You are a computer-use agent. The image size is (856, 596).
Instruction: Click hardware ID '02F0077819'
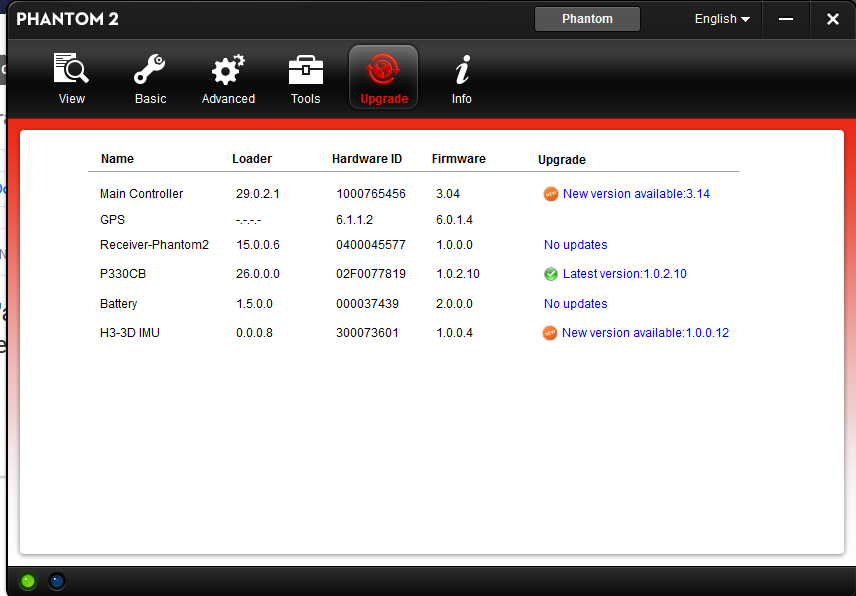pos(371,274)
